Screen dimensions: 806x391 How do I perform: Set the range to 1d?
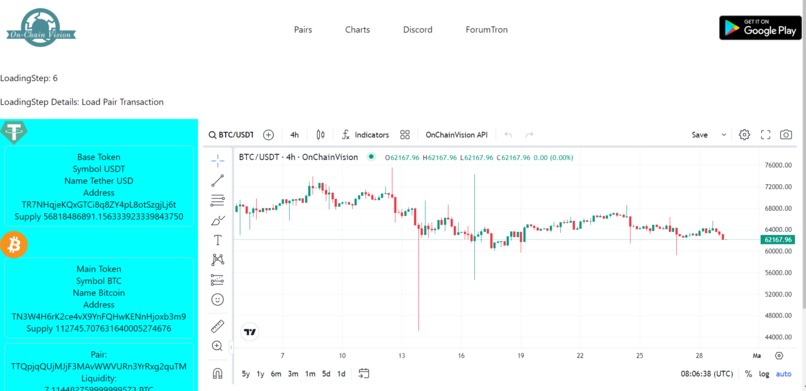pyautogui.click(x=341, y=374)
